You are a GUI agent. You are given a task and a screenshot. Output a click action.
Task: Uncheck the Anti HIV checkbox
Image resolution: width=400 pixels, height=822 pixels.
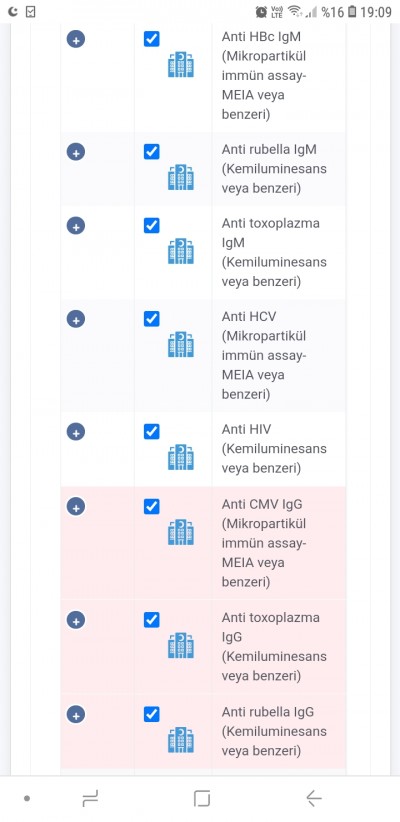coord(152,431)
